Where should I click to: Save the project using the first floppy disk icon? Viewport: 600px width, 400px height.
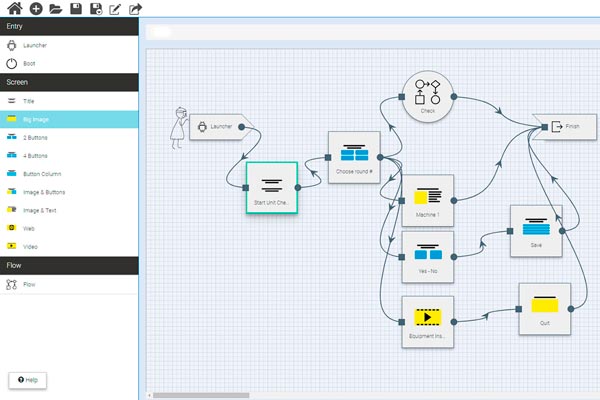coord(76,9)
